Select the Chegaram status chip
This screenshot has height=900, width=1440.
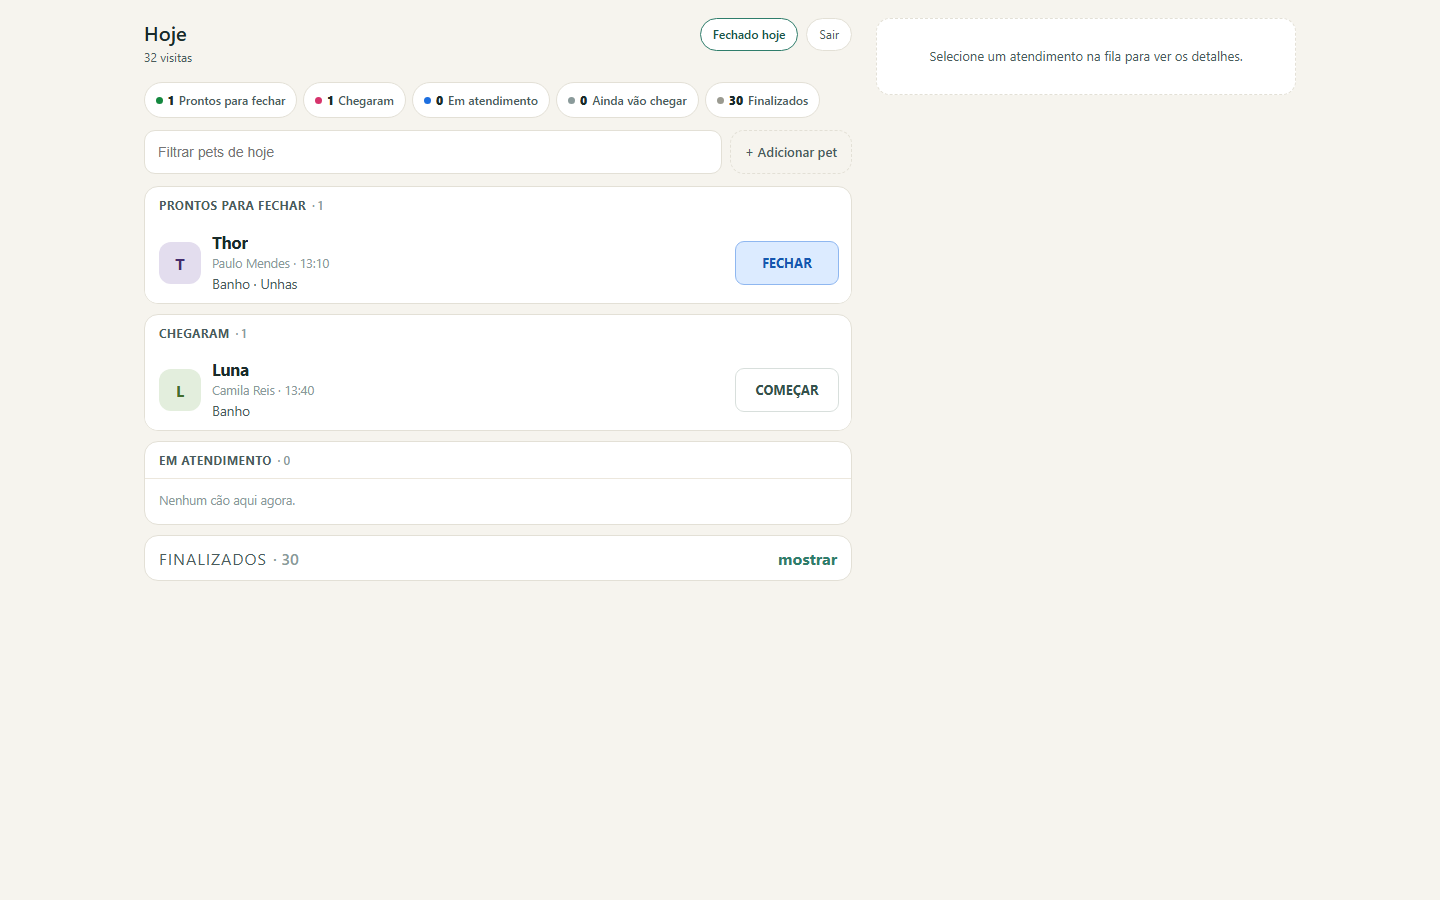point(354,100)
